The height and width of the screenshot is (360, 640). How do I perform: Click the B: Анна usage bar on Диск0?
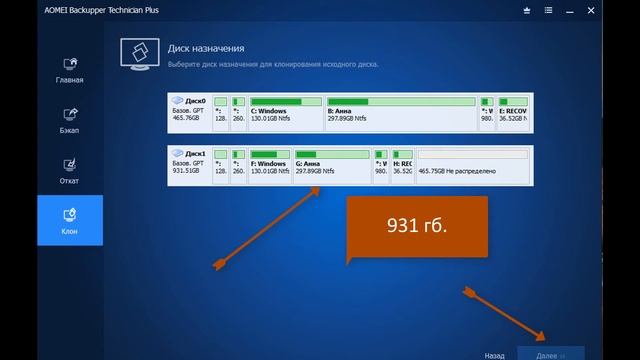[401, 102]
